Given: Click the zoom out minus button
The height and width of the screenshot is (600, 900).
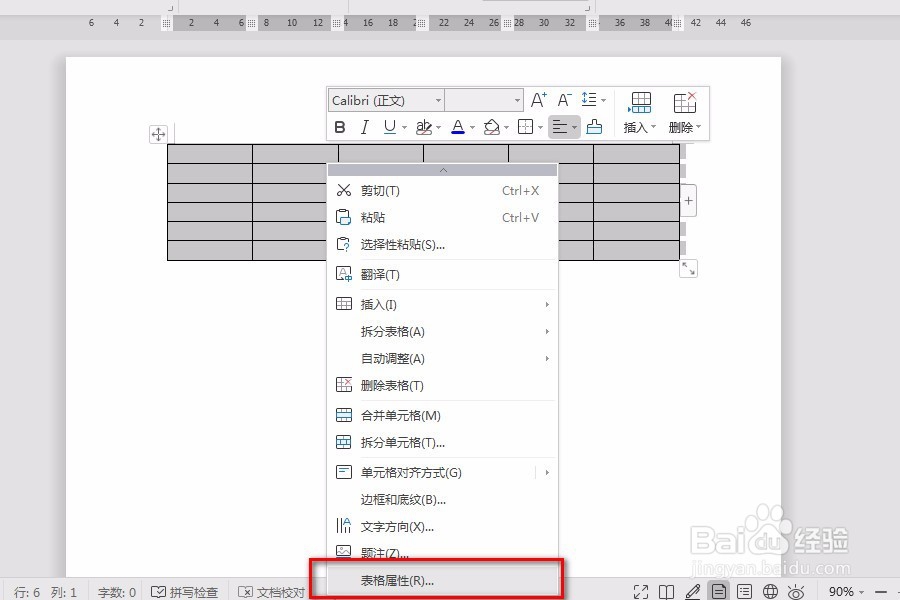Looking at the screenshot, I should [880, 592].
